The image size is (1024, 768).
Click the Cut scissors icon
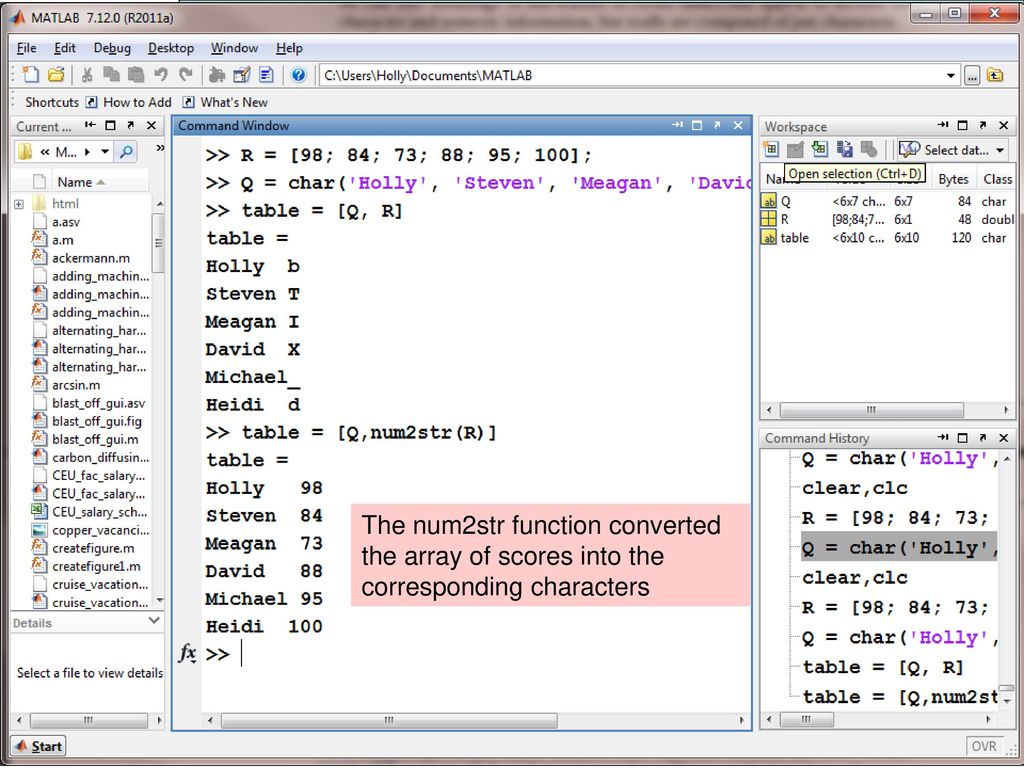click(x=87, y=75)
